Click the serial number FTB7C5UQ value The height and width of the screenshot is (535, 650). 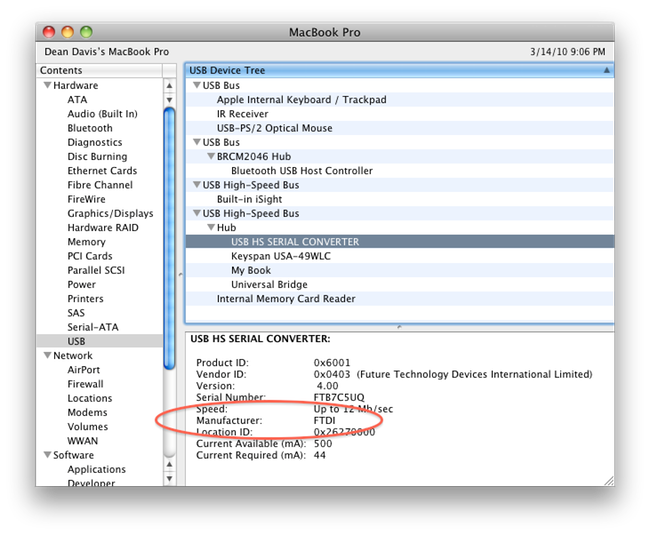[x=339, y=397]
